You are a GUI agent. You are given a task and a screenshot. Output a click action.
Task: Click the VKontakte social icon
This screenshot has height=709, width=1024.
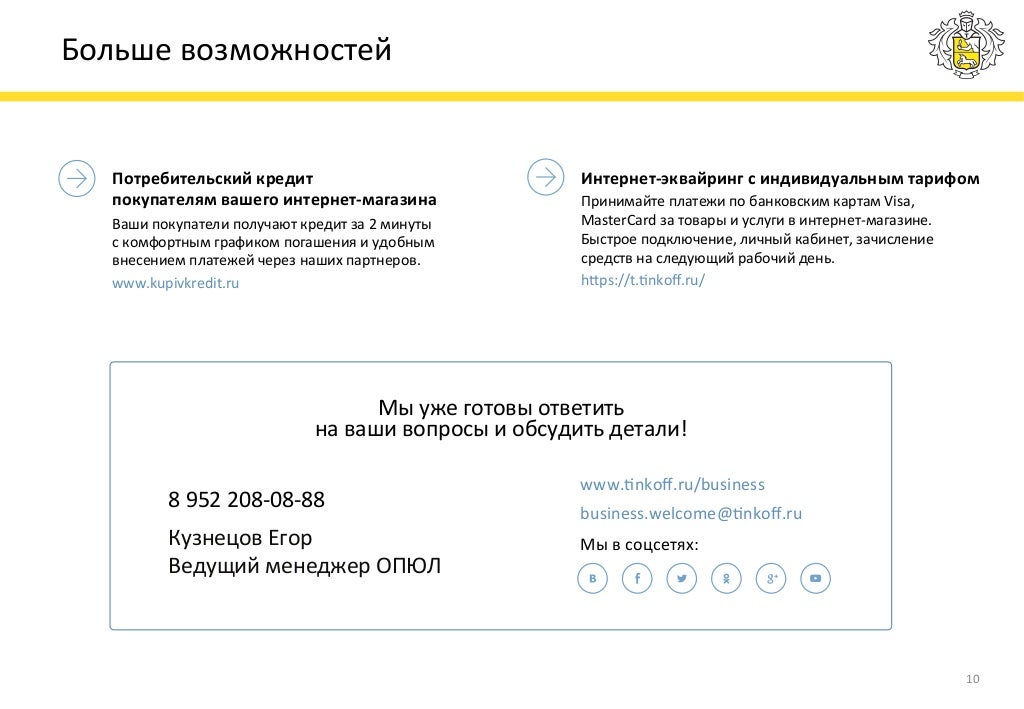coord(592,578)
